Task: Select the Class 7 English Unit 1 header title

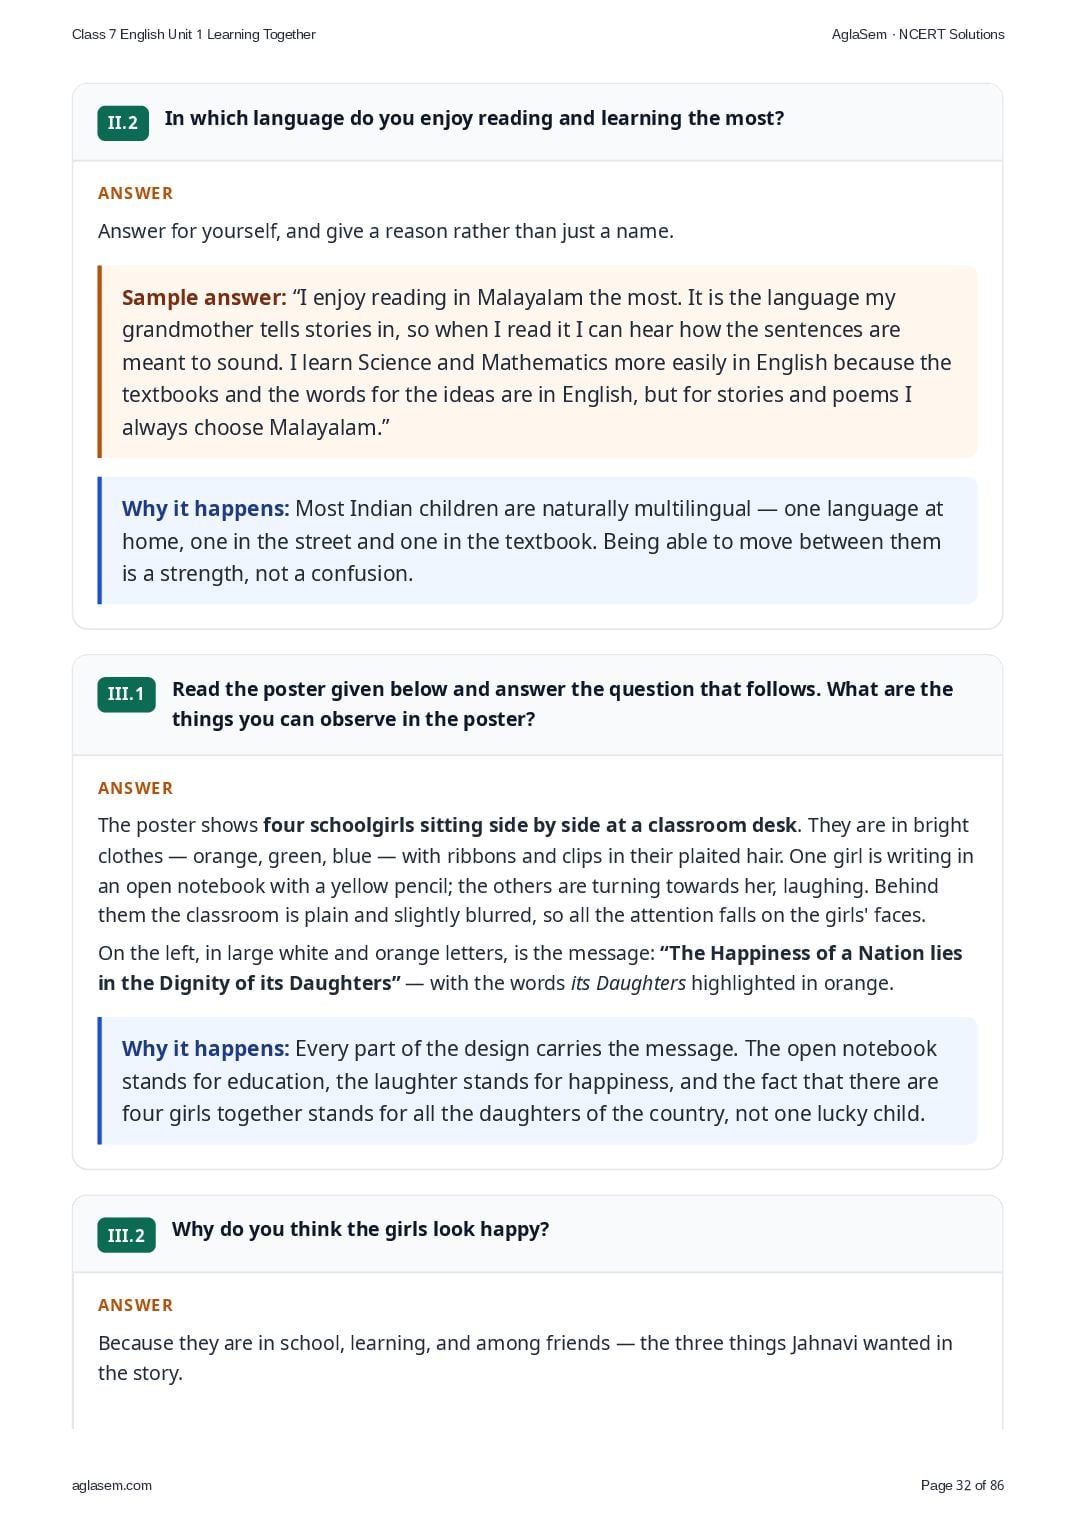Action: click(194, 34)
